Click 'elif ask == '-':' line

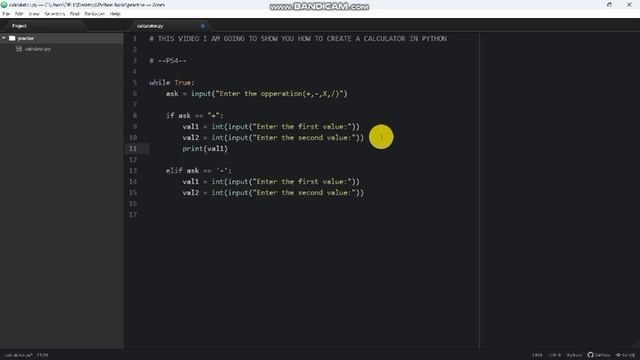tap(199, 171)
